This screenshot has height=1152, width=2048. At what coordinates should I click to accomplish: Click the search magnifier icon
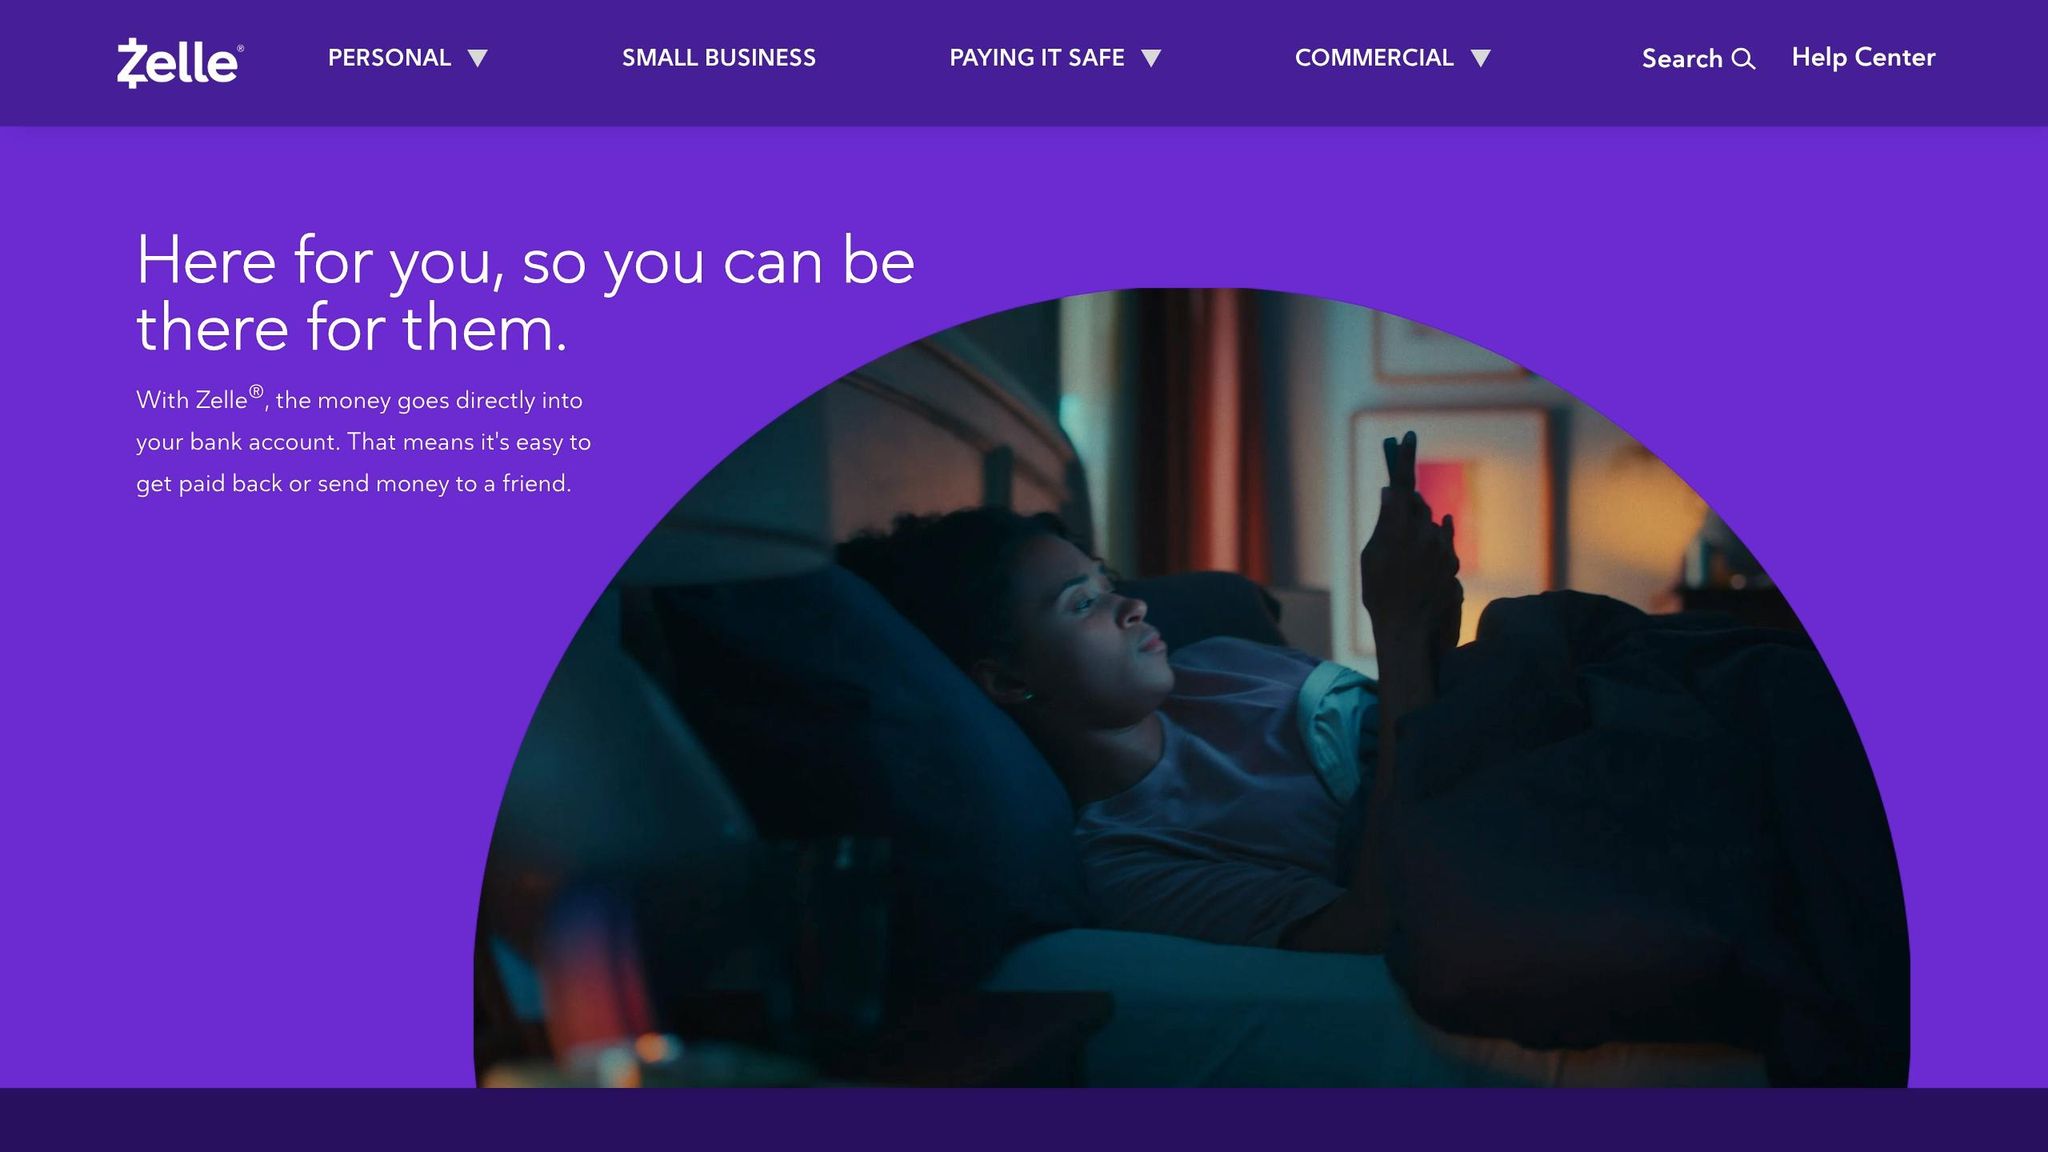point(1743,59)
